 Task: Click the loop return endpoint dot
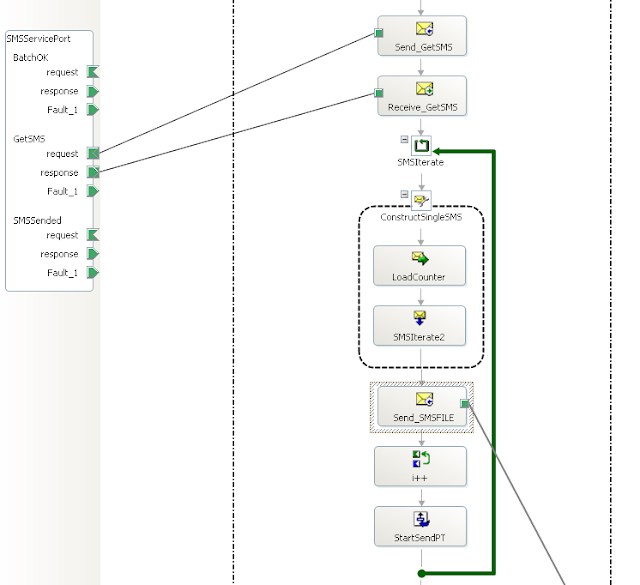pos(422,574)
